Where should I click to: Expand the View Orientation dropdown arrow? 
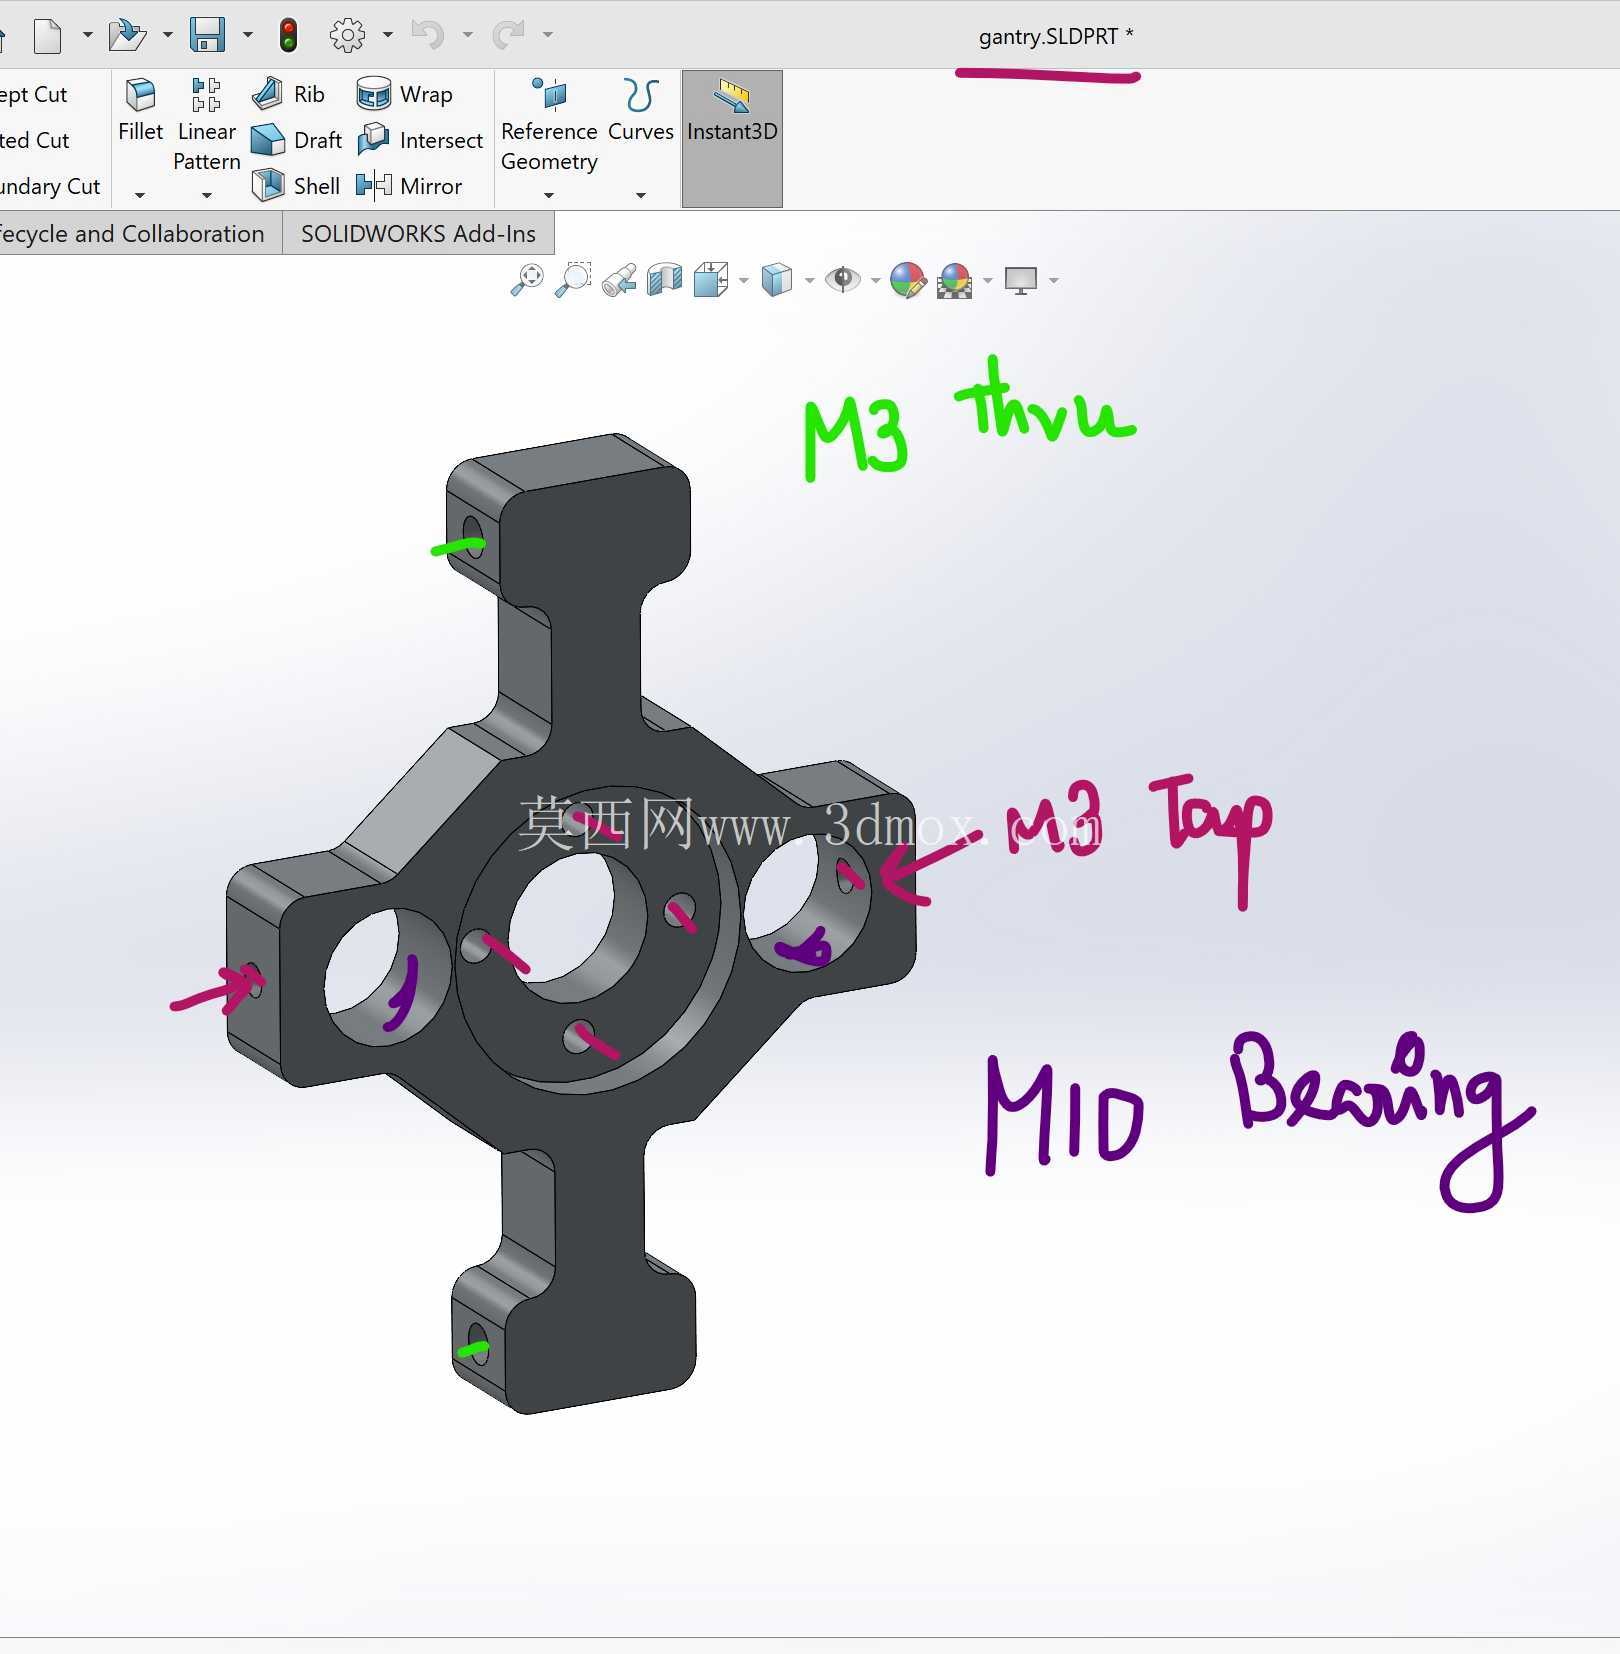click(x=743, y=281)
